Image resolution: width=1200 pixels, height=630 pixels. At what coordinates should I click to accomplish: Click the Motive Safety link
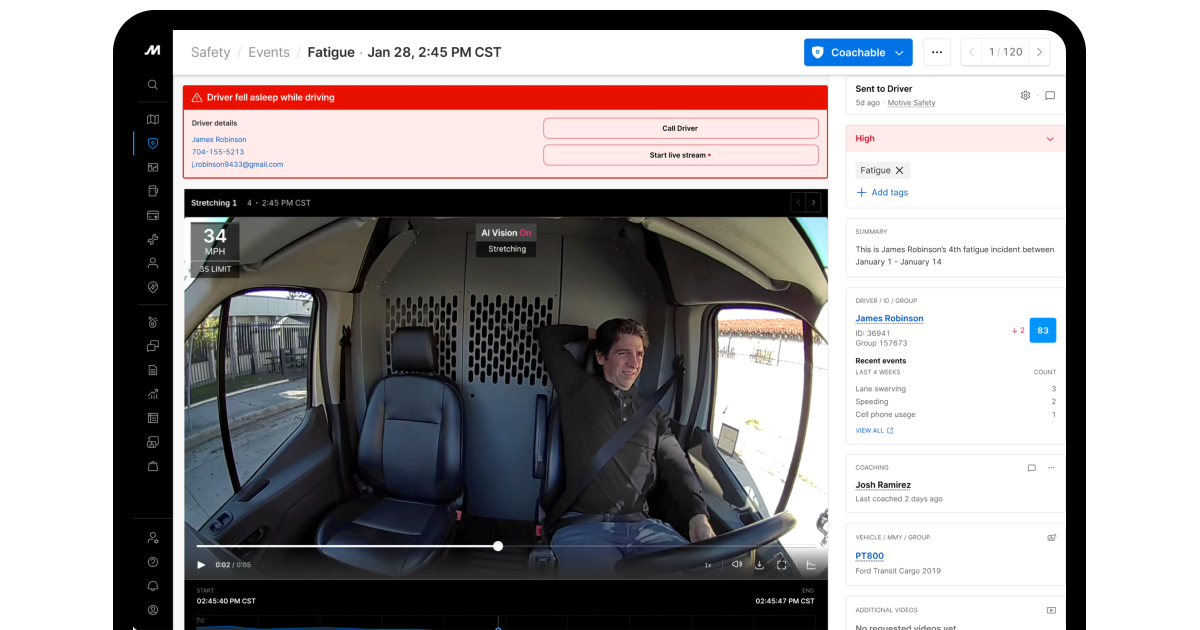tap(912, 103)
